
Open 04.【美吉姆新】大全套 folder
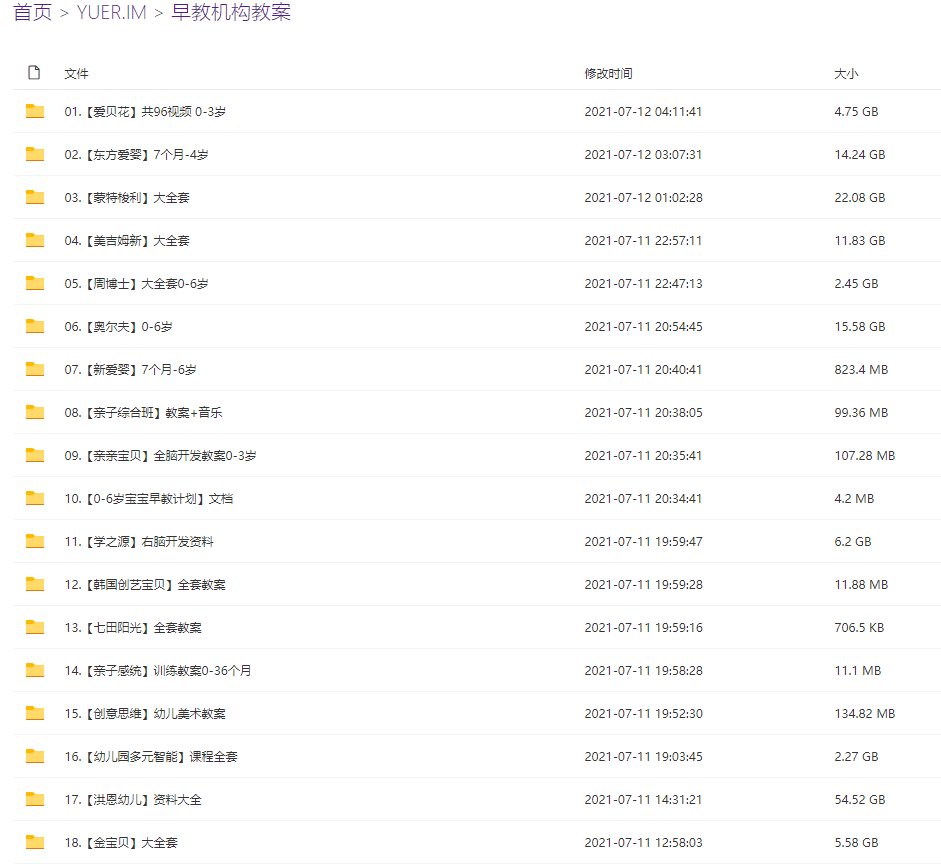tap(127, 241)
